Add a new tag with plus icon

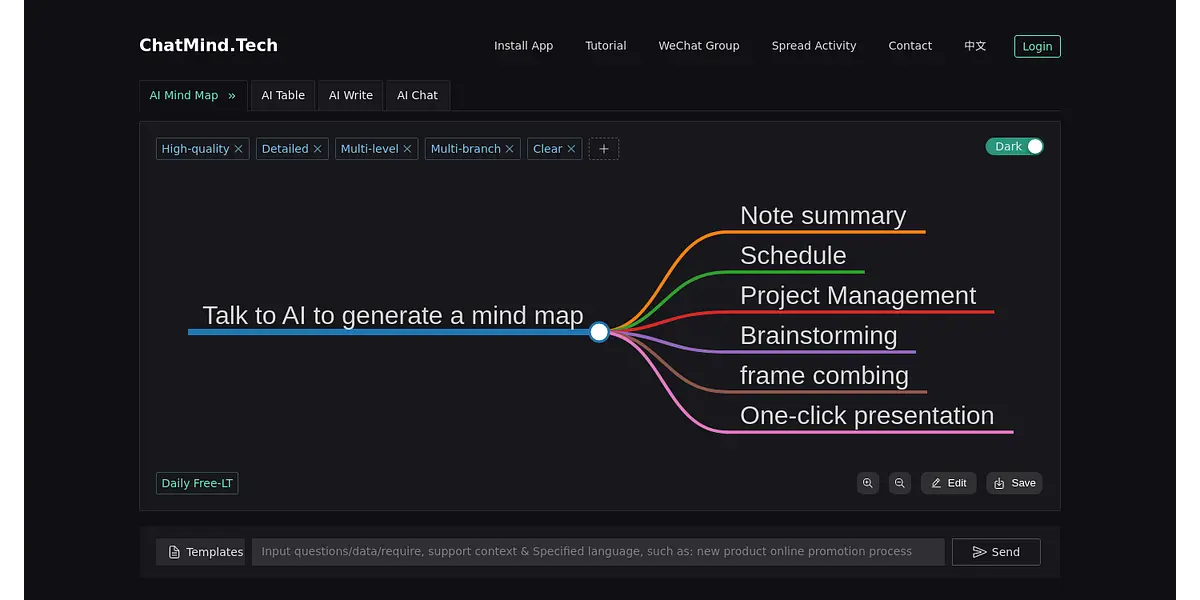point(604,149)
